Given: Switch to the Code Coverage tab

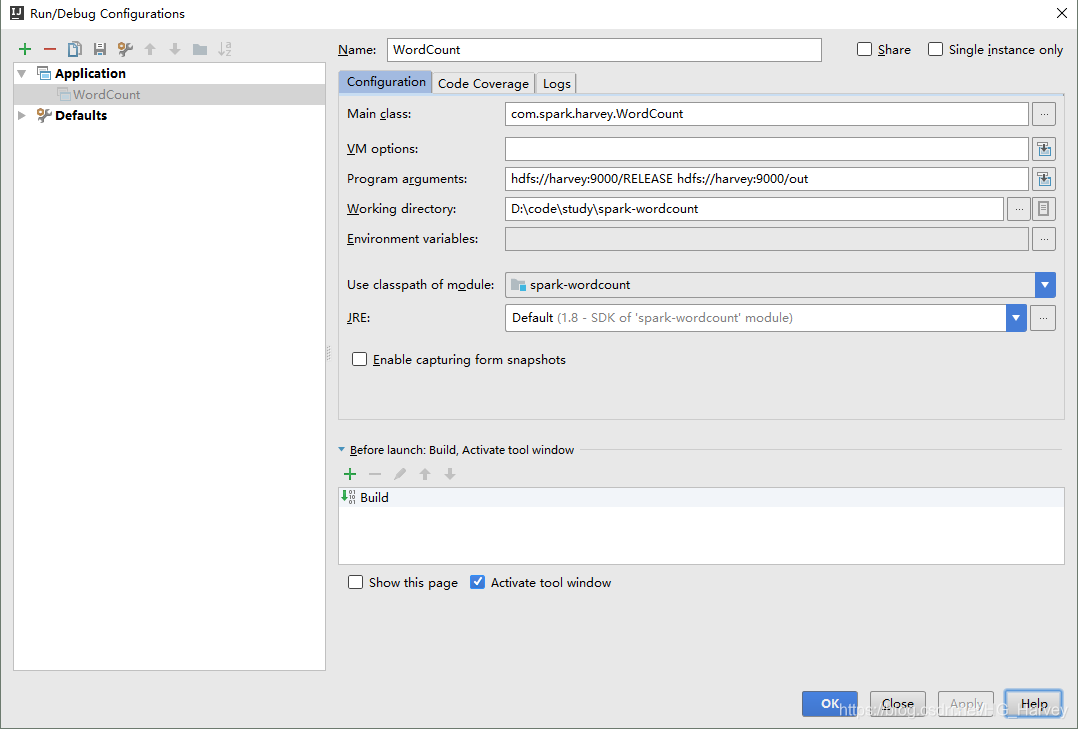Looking at the screenshot, I should (x=483, y=83).
